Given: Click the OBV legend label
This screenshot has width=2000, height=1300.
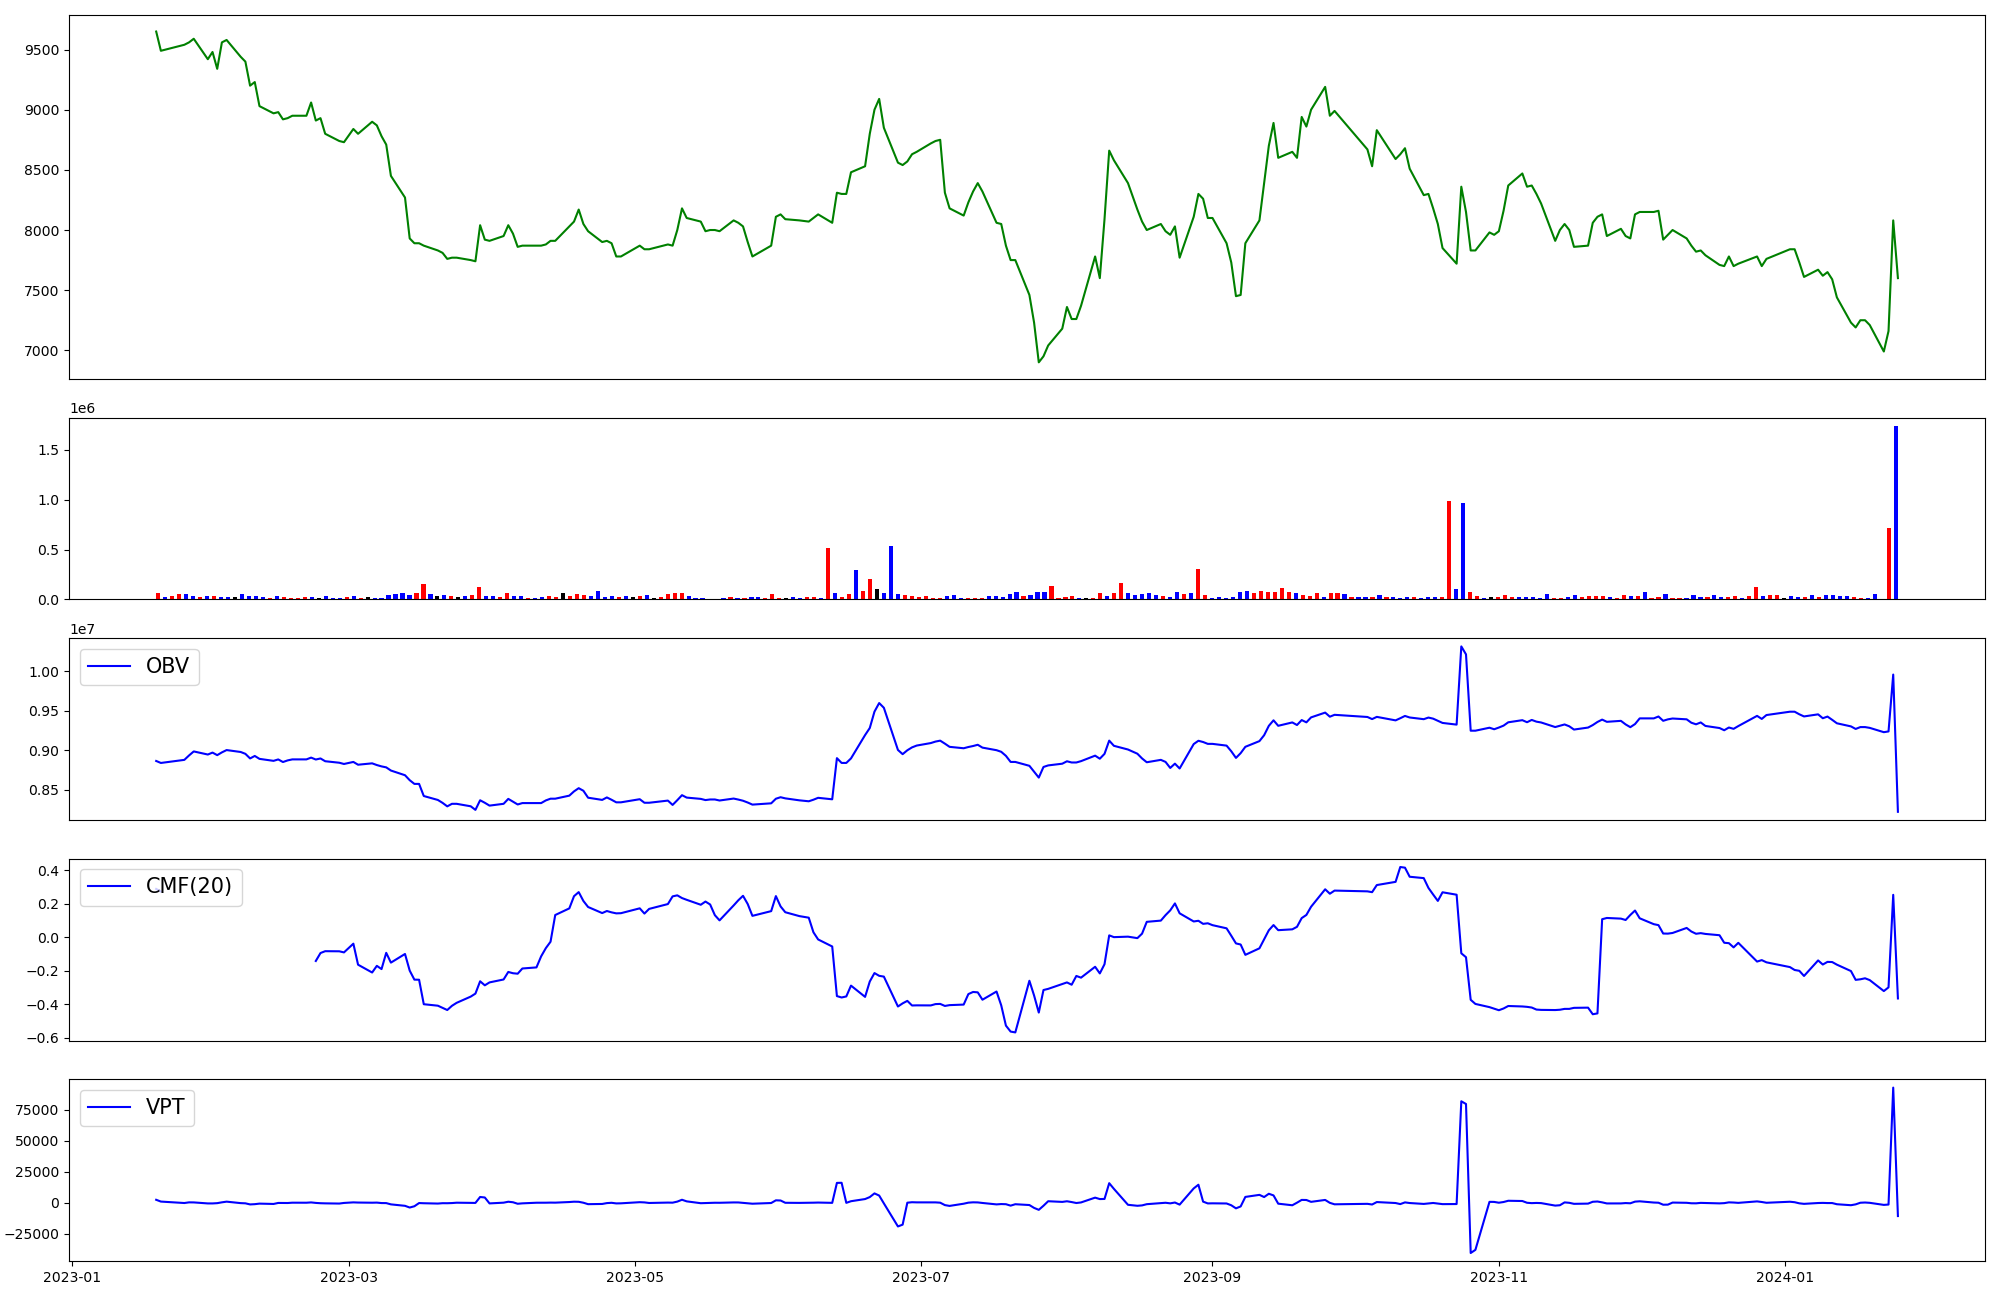Looking at the screenshot, I should 167,666.
